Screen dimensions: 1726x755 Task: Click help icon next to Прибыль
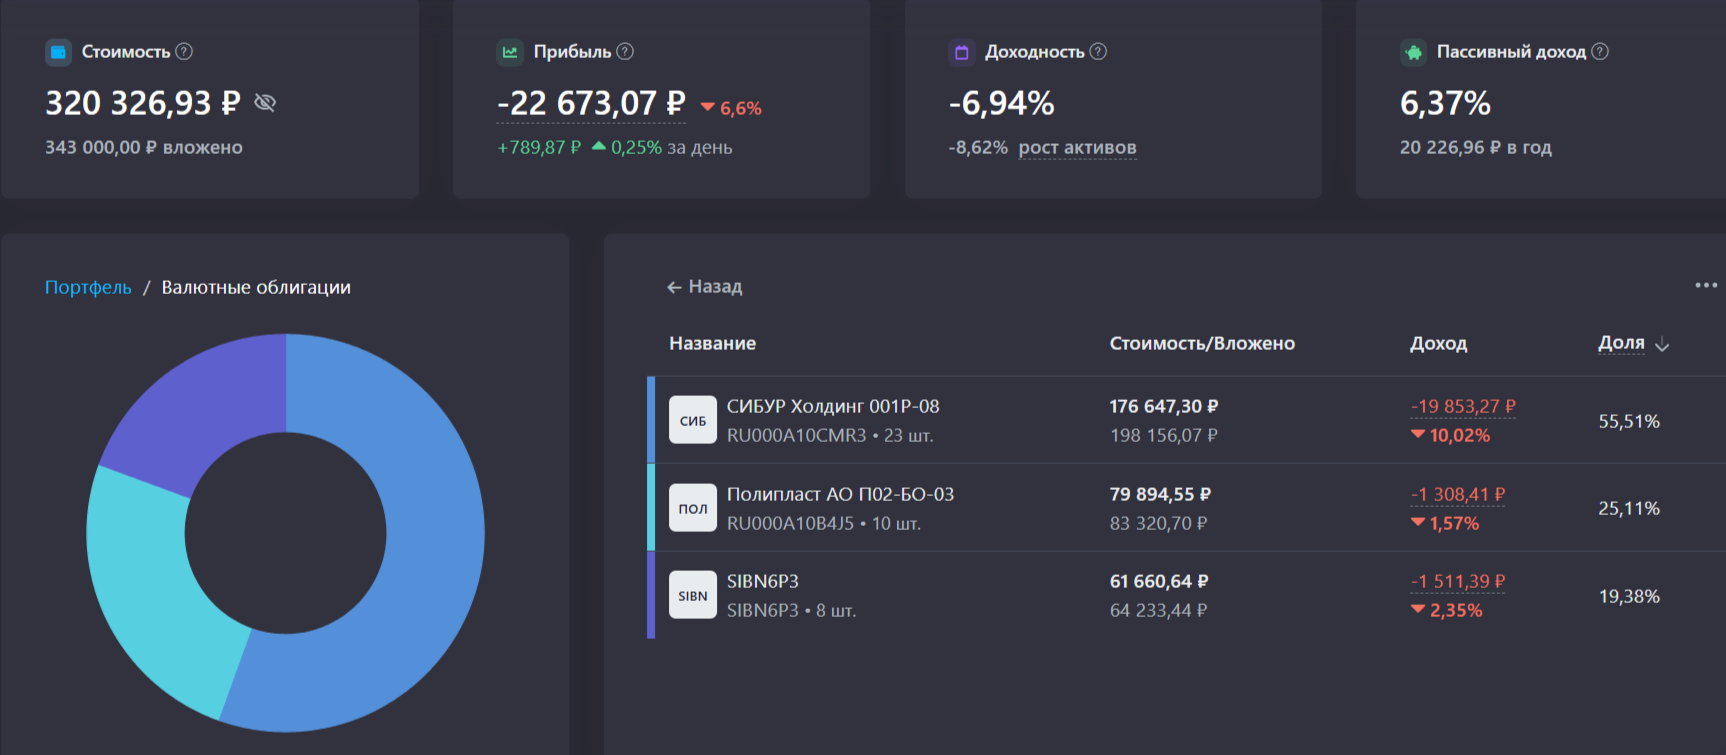tap(625, 51)
